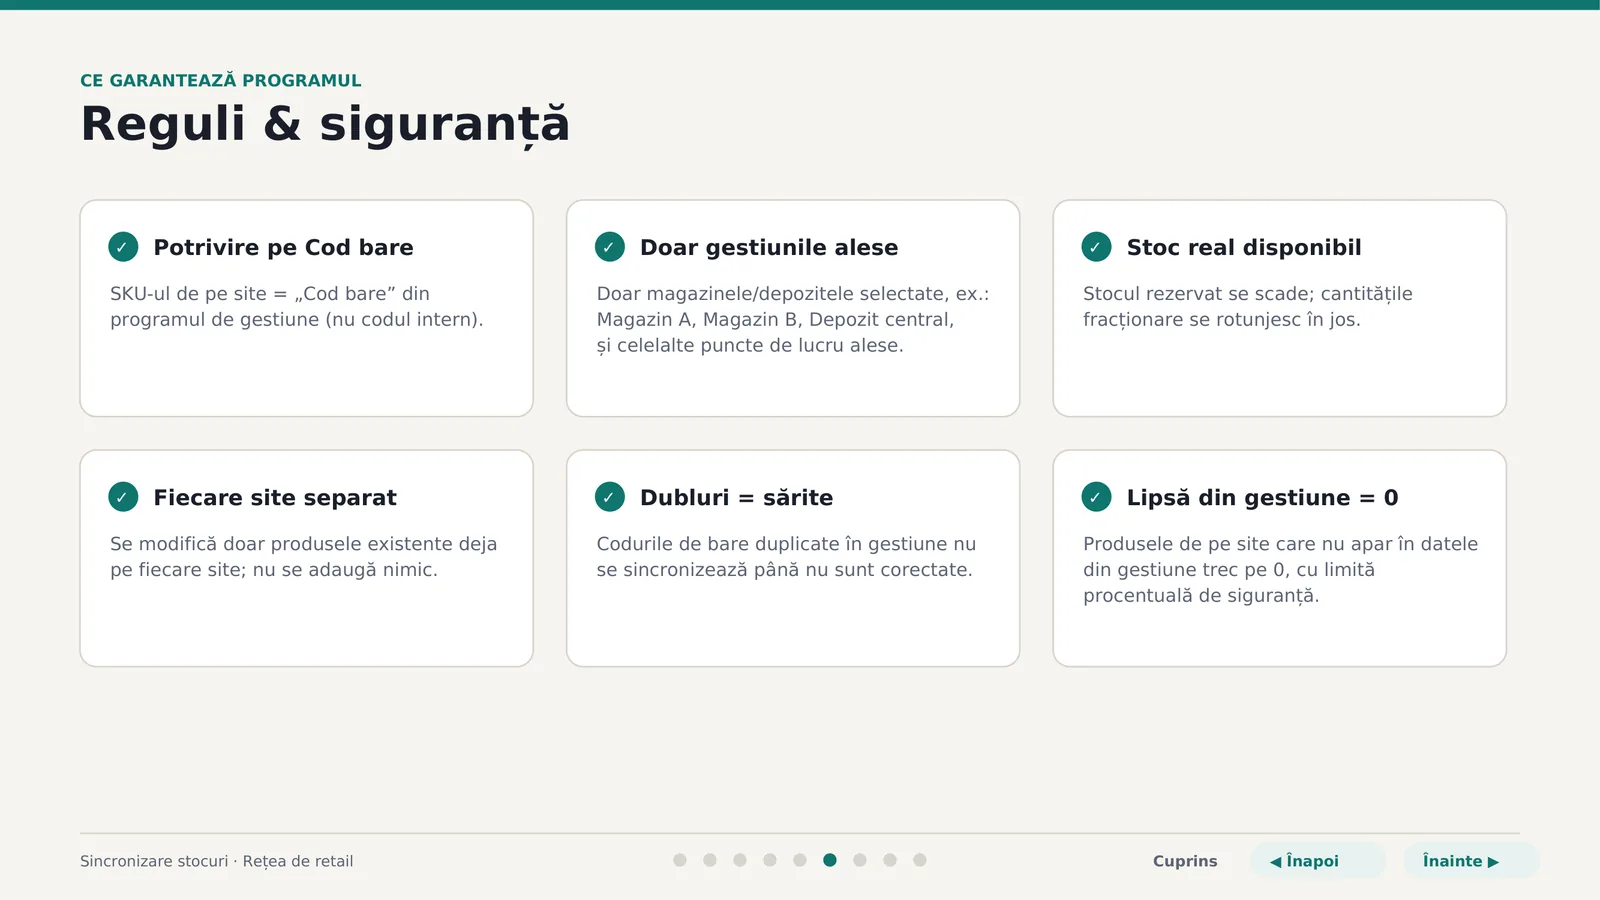This screenshot has width=1600, height=900.
Task: Click the description starting Stocul rezervat se scade
Action: click(1248, 307)
